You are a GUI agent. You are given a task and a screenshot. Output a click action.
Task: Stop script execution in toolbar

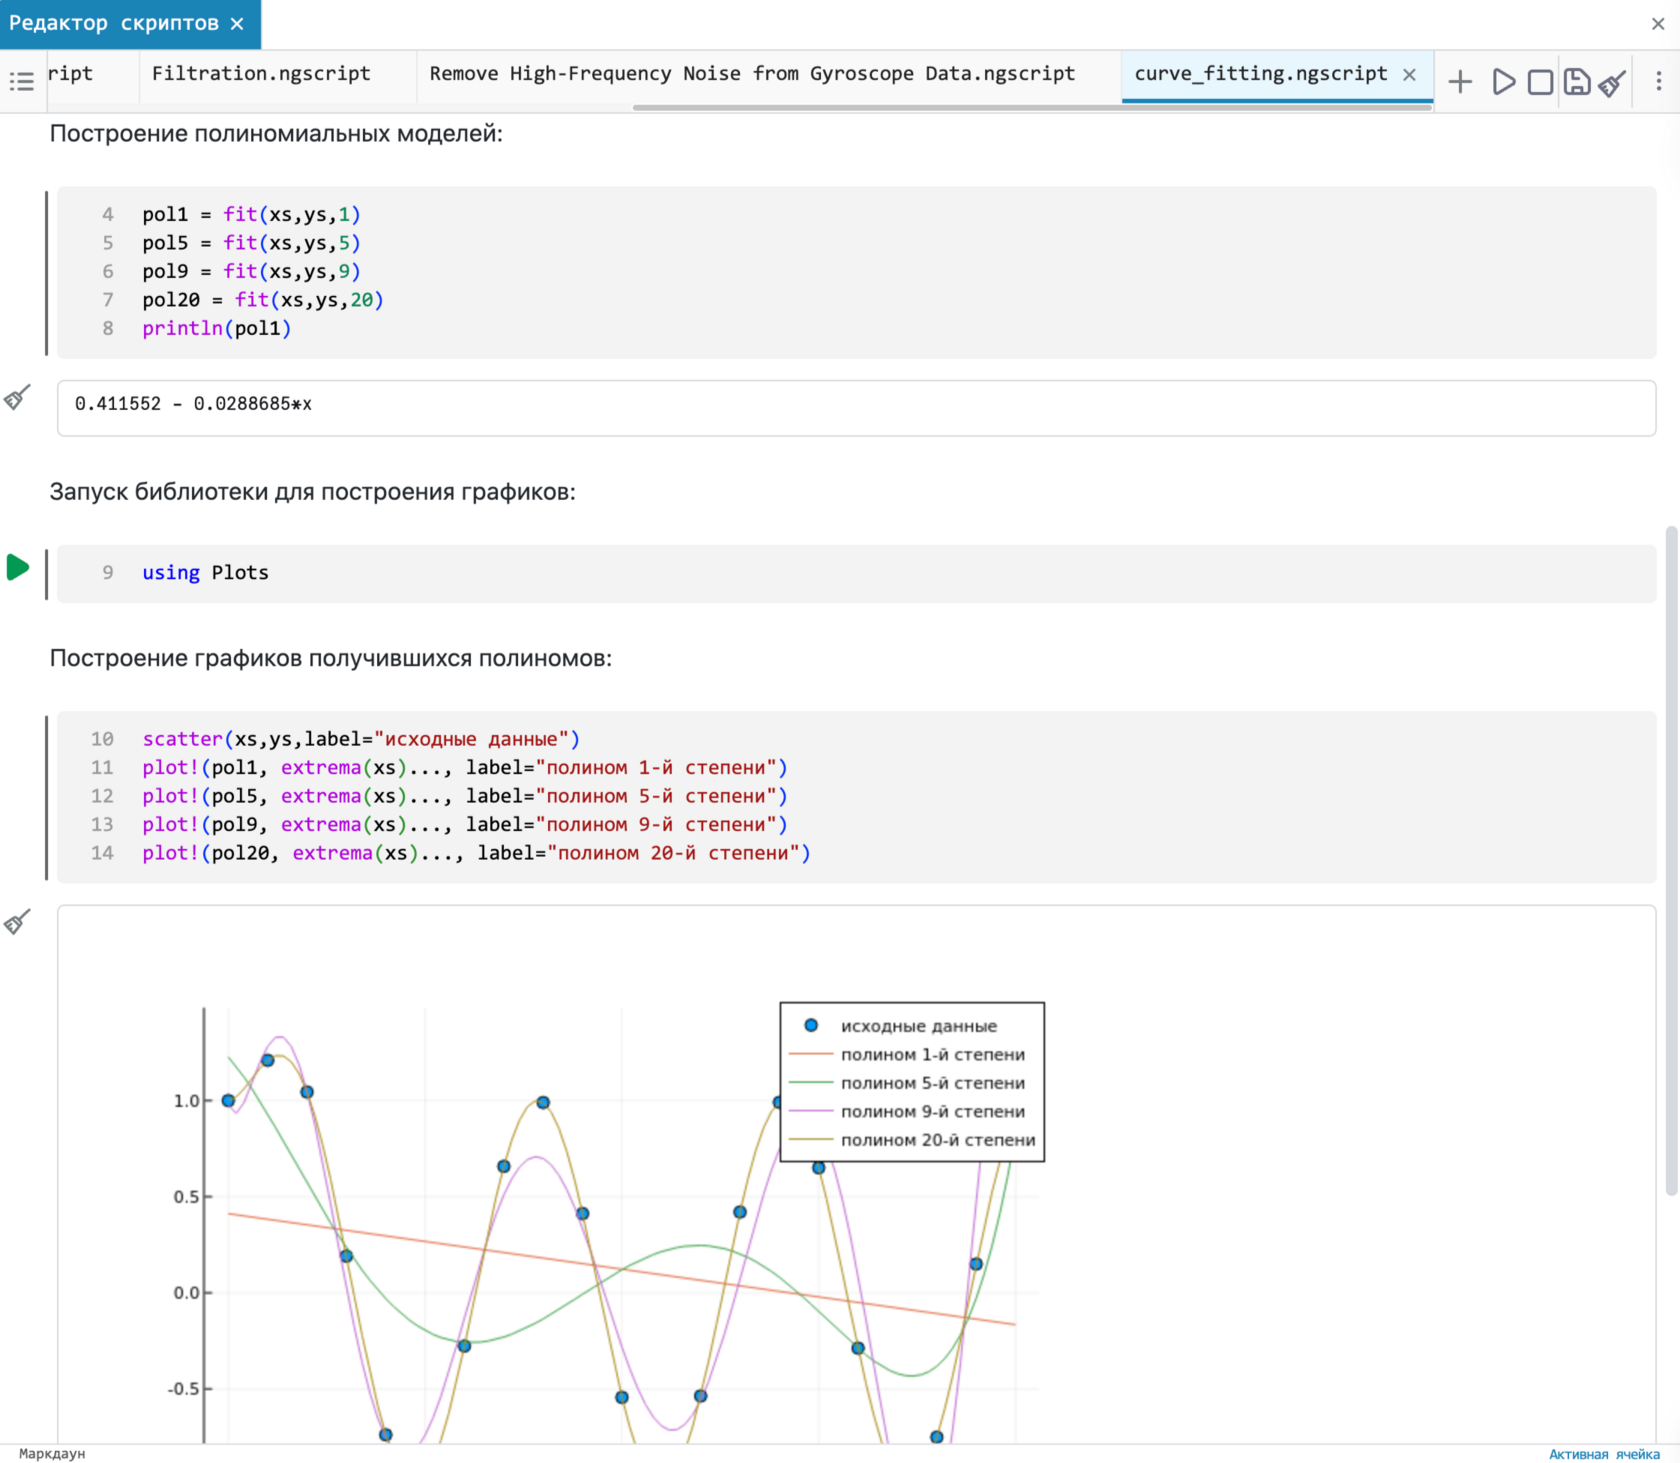tap(1540, 81)
